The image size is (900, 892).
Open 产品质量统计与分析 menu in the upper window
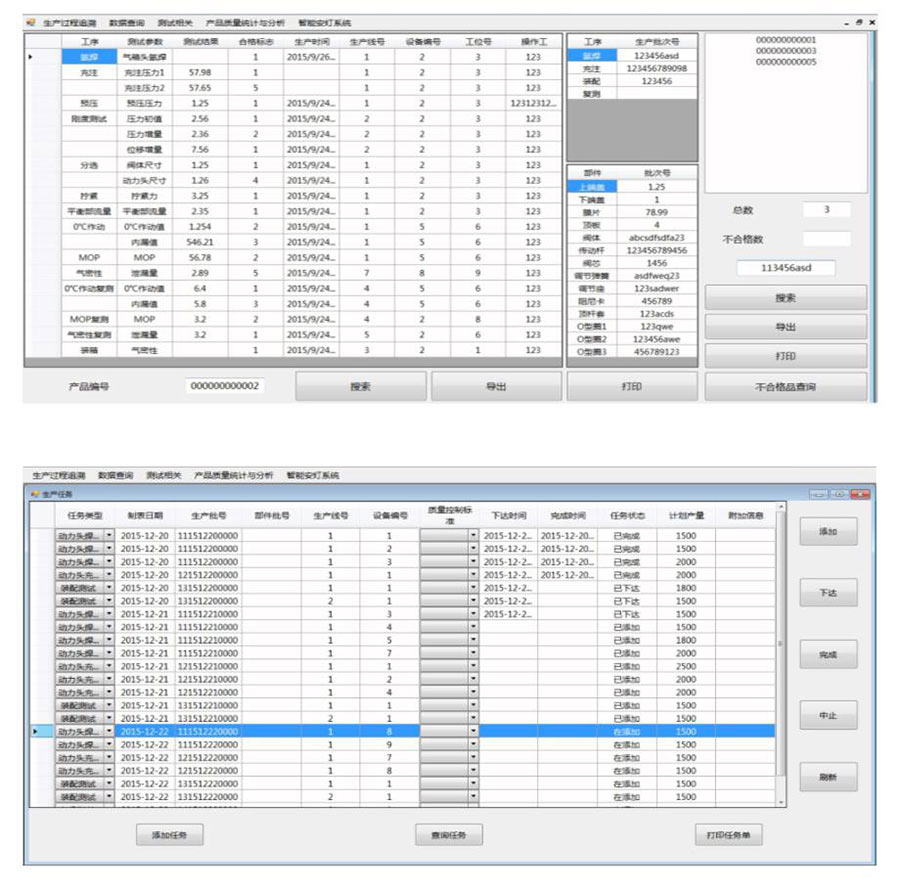[245, 22]
